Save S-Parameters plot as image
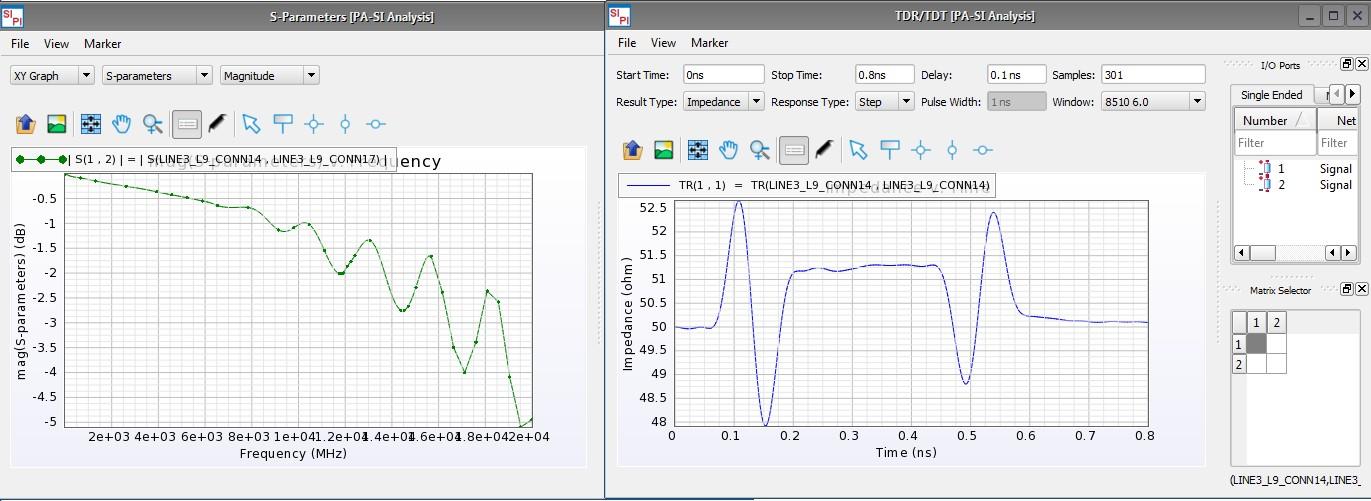The height and width of the screenshot is (501, 1371). click(57, 124)
